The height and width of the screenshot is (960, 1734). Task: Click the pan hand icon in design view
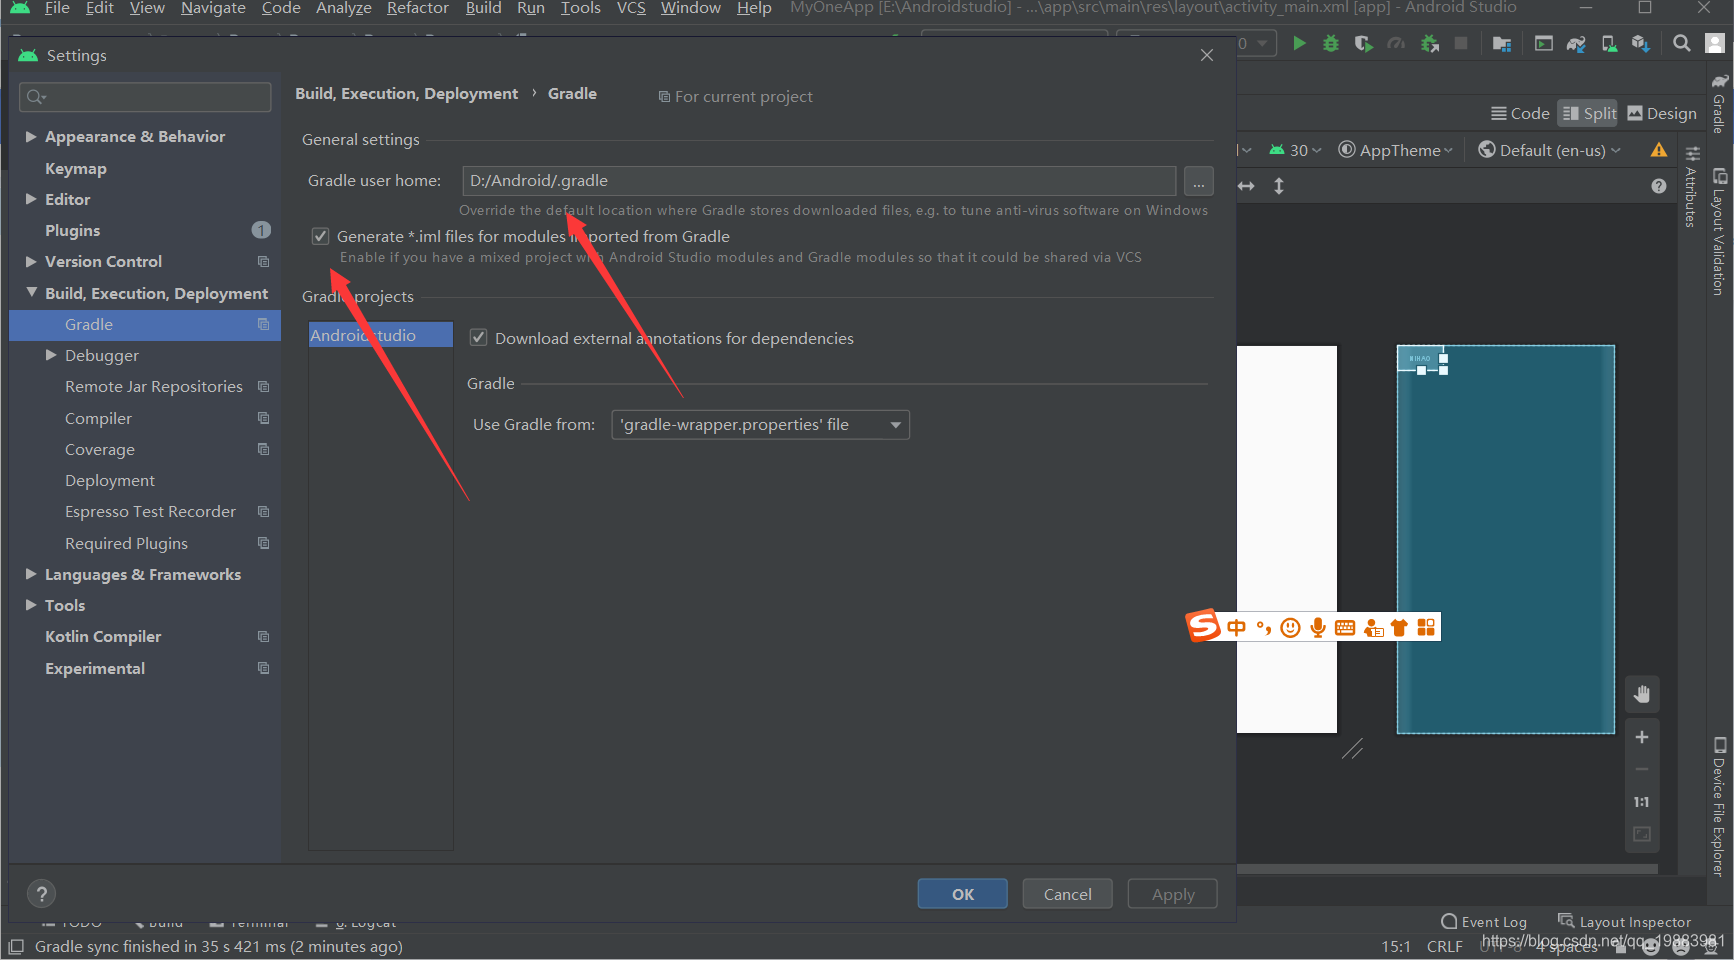[1642, 694]
